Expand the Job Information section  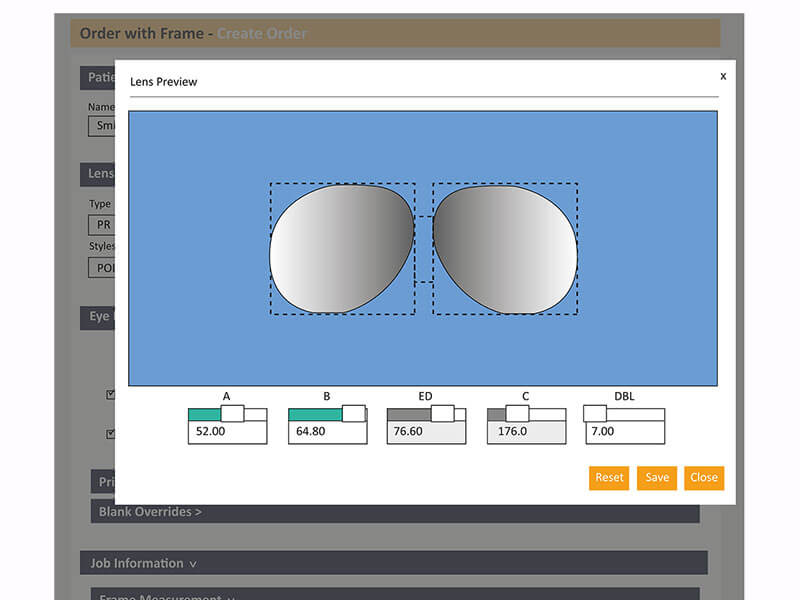coord(142,563)
